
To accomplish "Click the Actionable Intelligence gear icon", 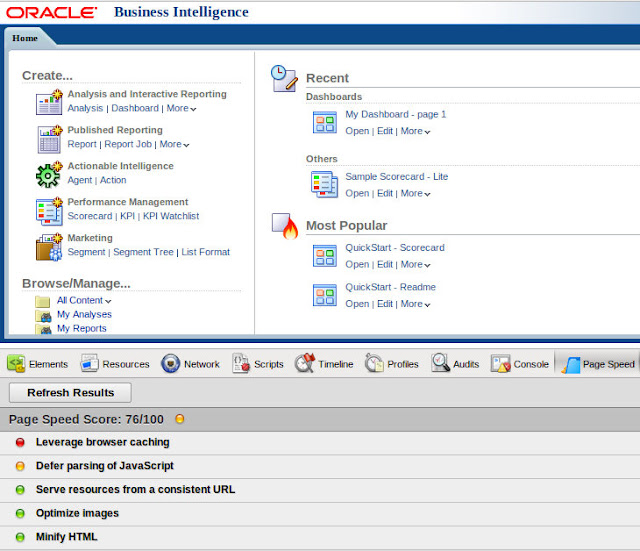I will [49, 174].
